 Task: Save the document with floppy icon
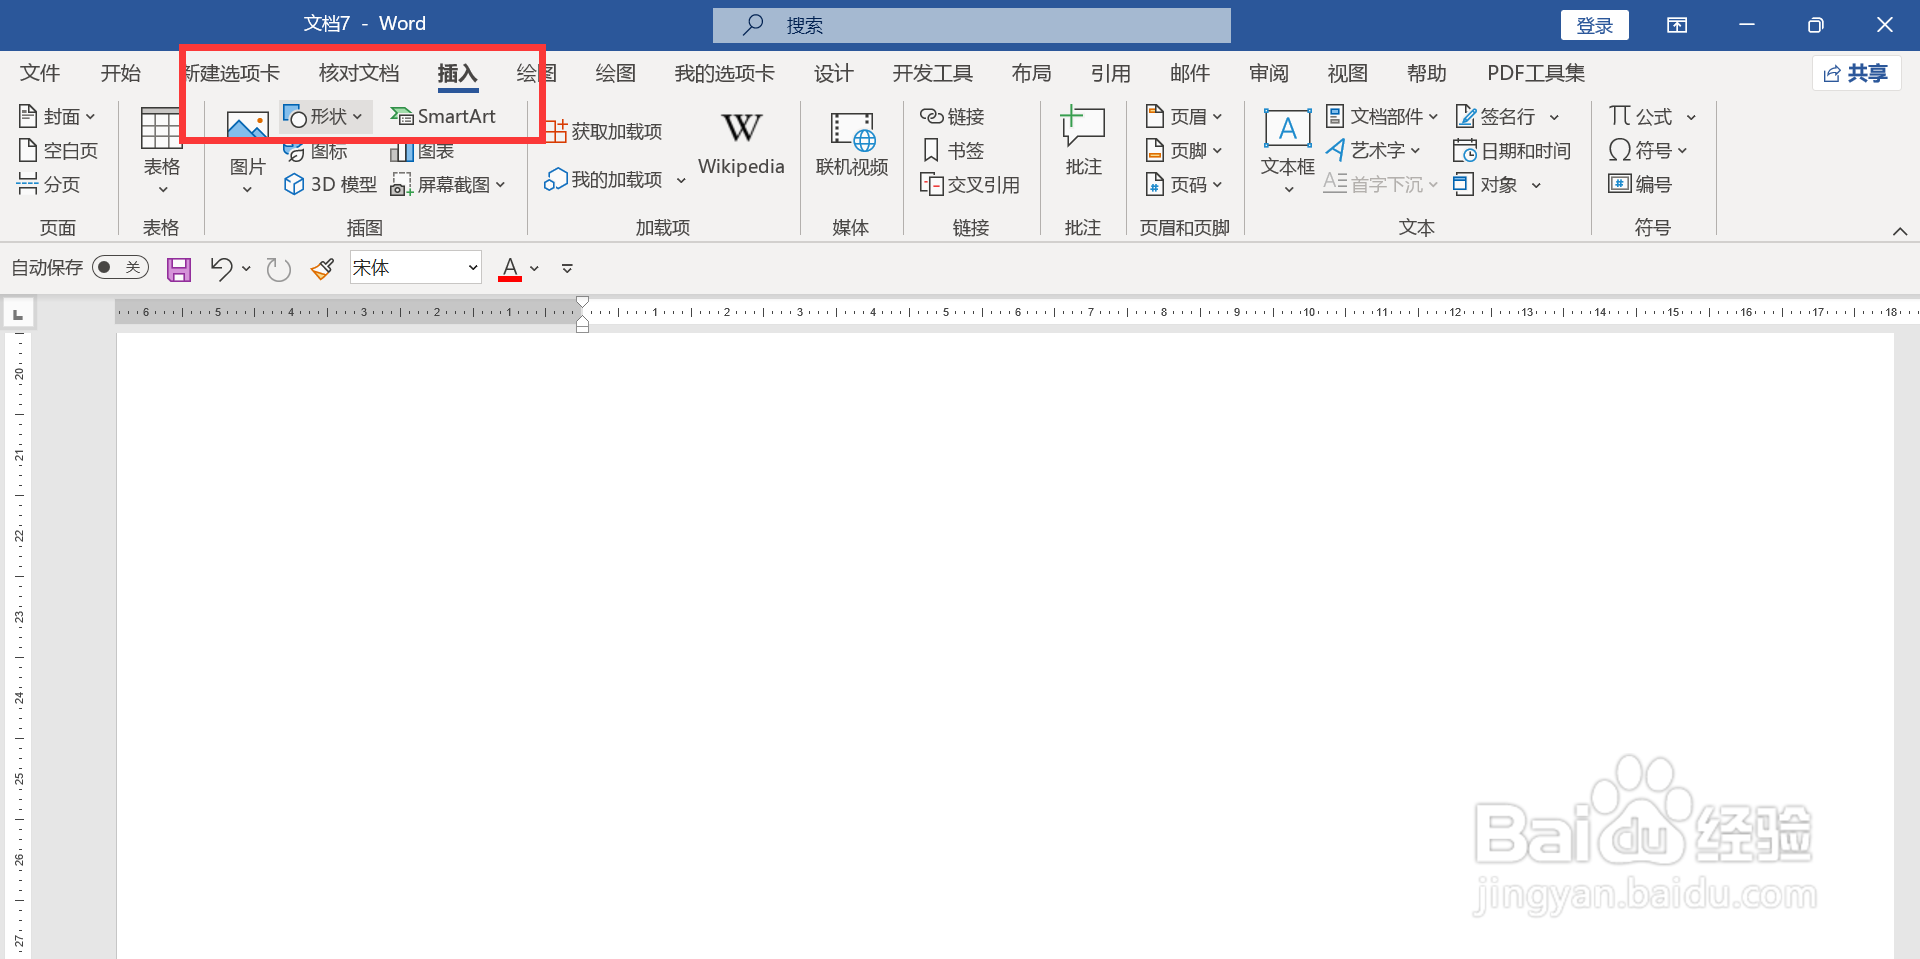179,269
